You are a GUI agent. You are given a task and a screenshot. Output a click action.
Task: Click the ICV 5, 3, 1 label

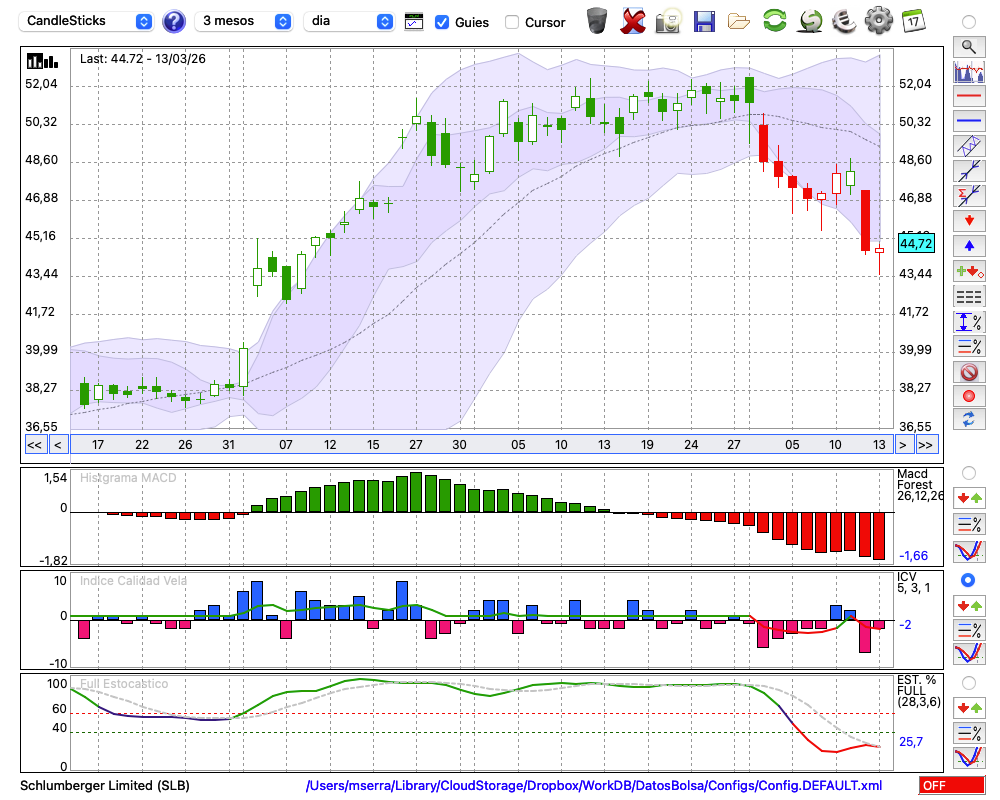(x=914, y=582)
